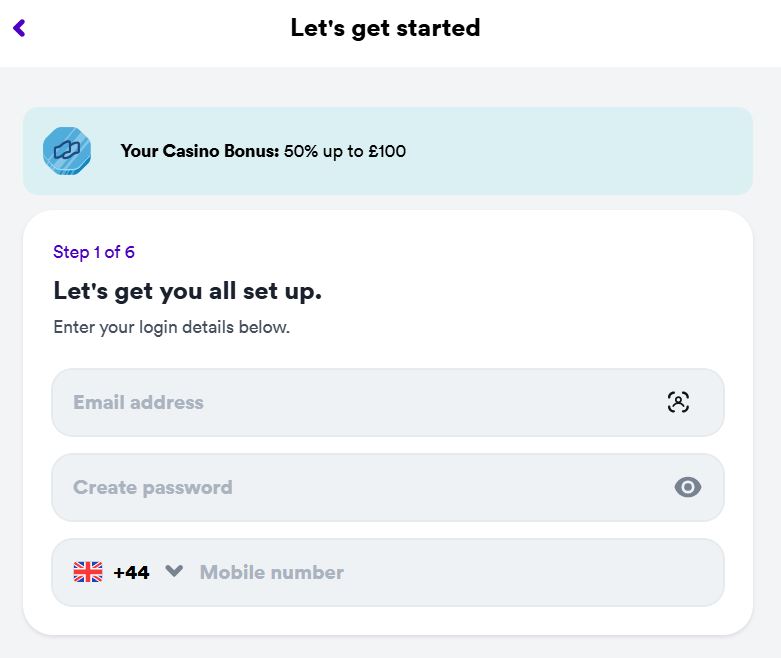Click the "50% up to £100" offer text
This screenshot has width=781, height=658.
(x=345, y=151)
